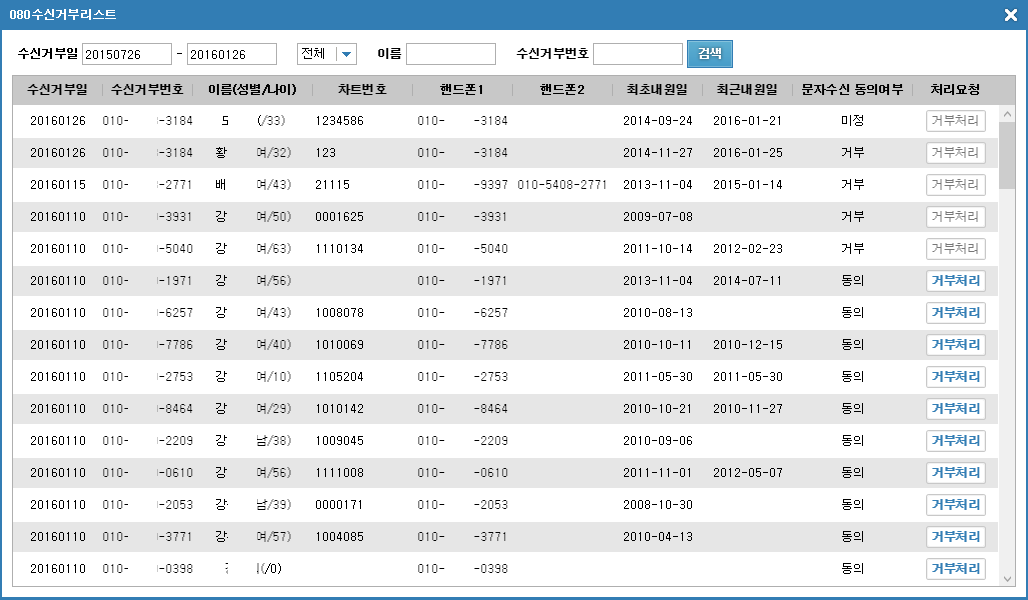Focus the 수신거부번호 search input field
The height and width of the screenshot is (600, 1028).
638,54
